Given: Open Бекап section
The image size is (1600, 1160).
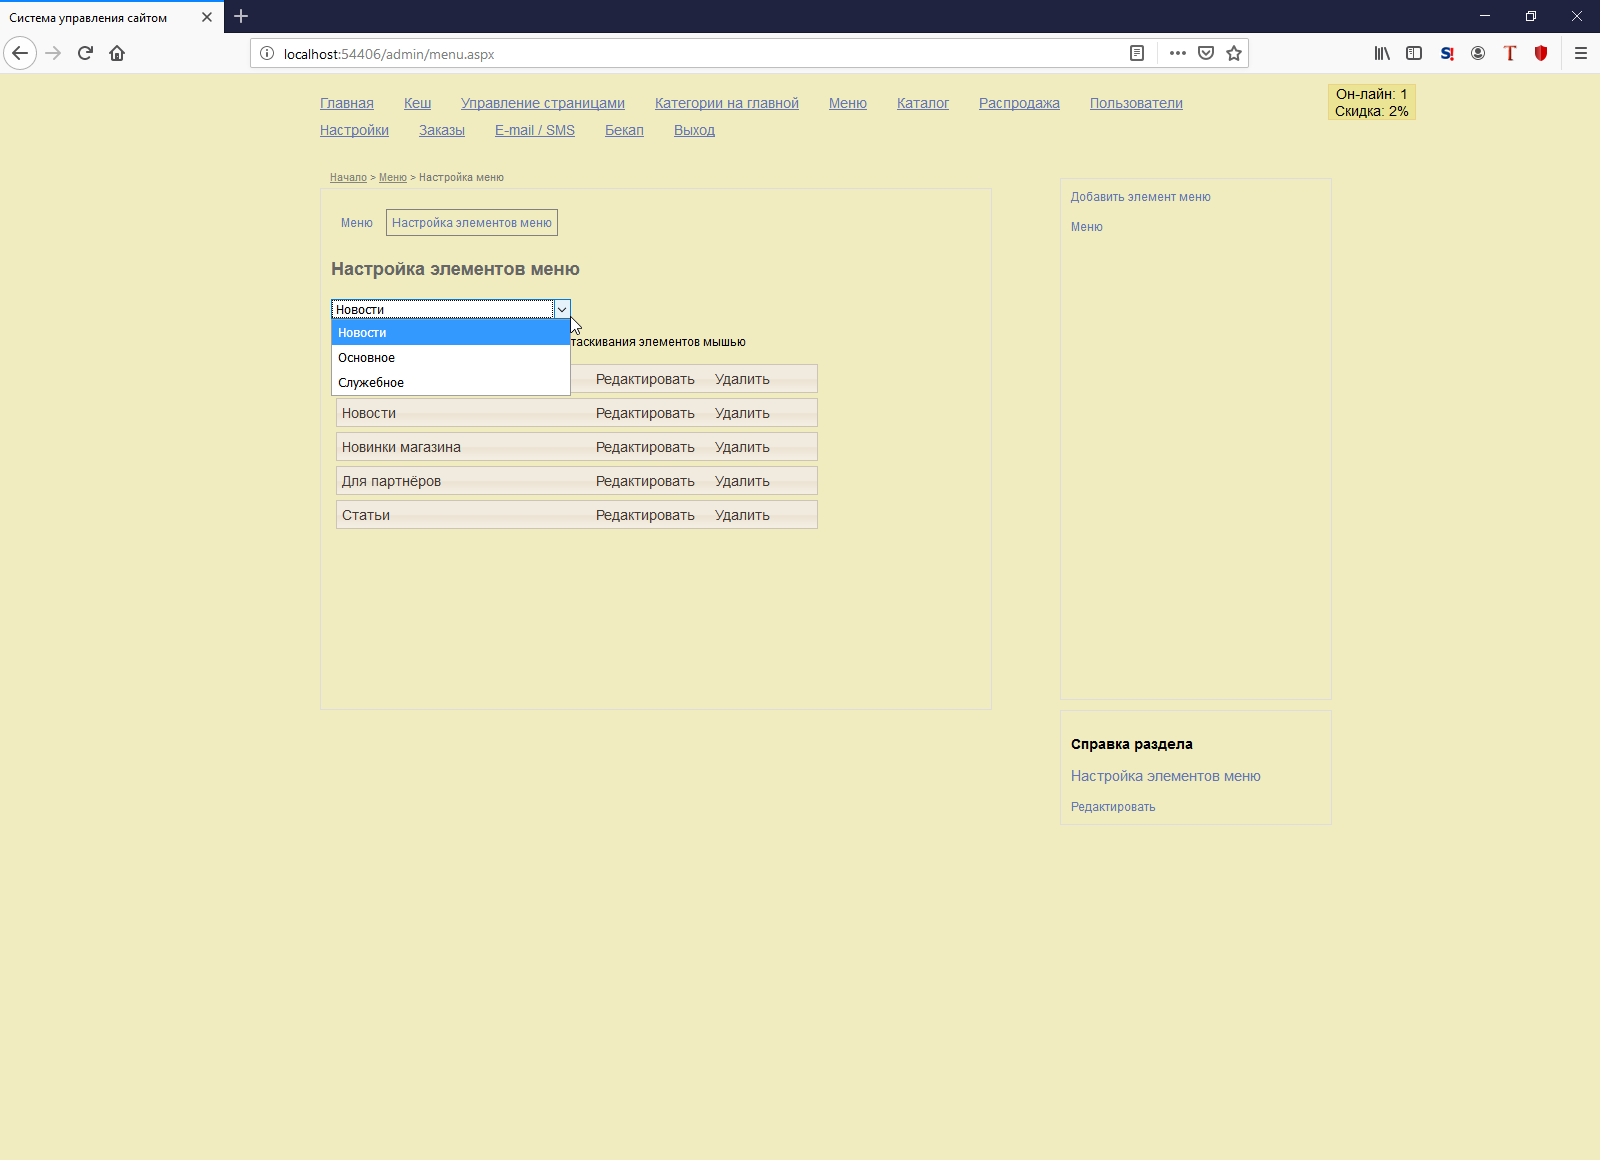Looking at the screenshot, I should [624, 130].
